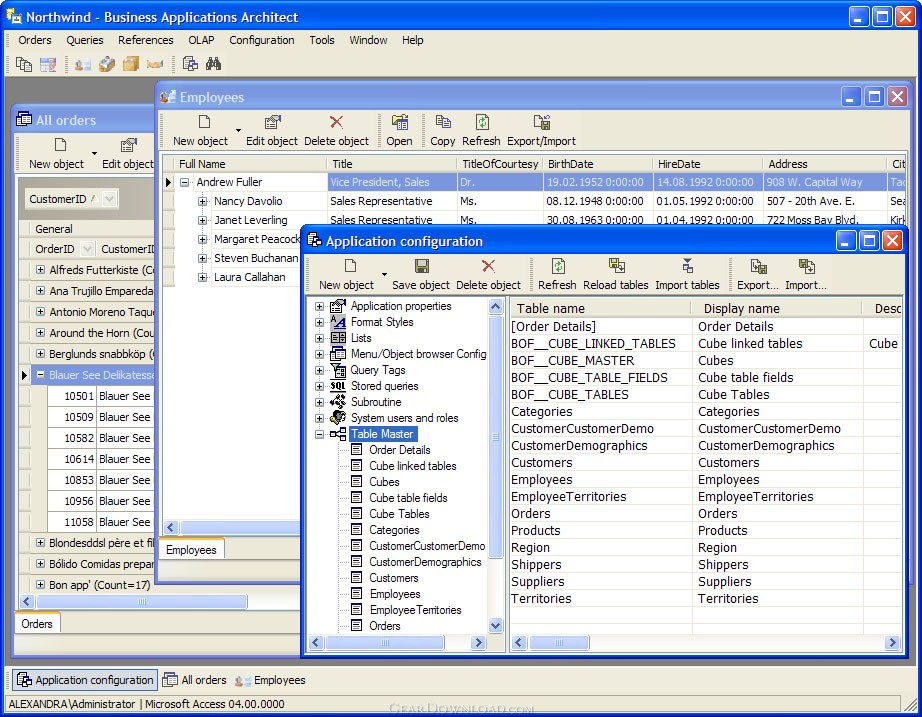The height and width of the screenshot is (717, 922).
Task: Click Export... in Application configuration toolbar
Action: [757, 274]
